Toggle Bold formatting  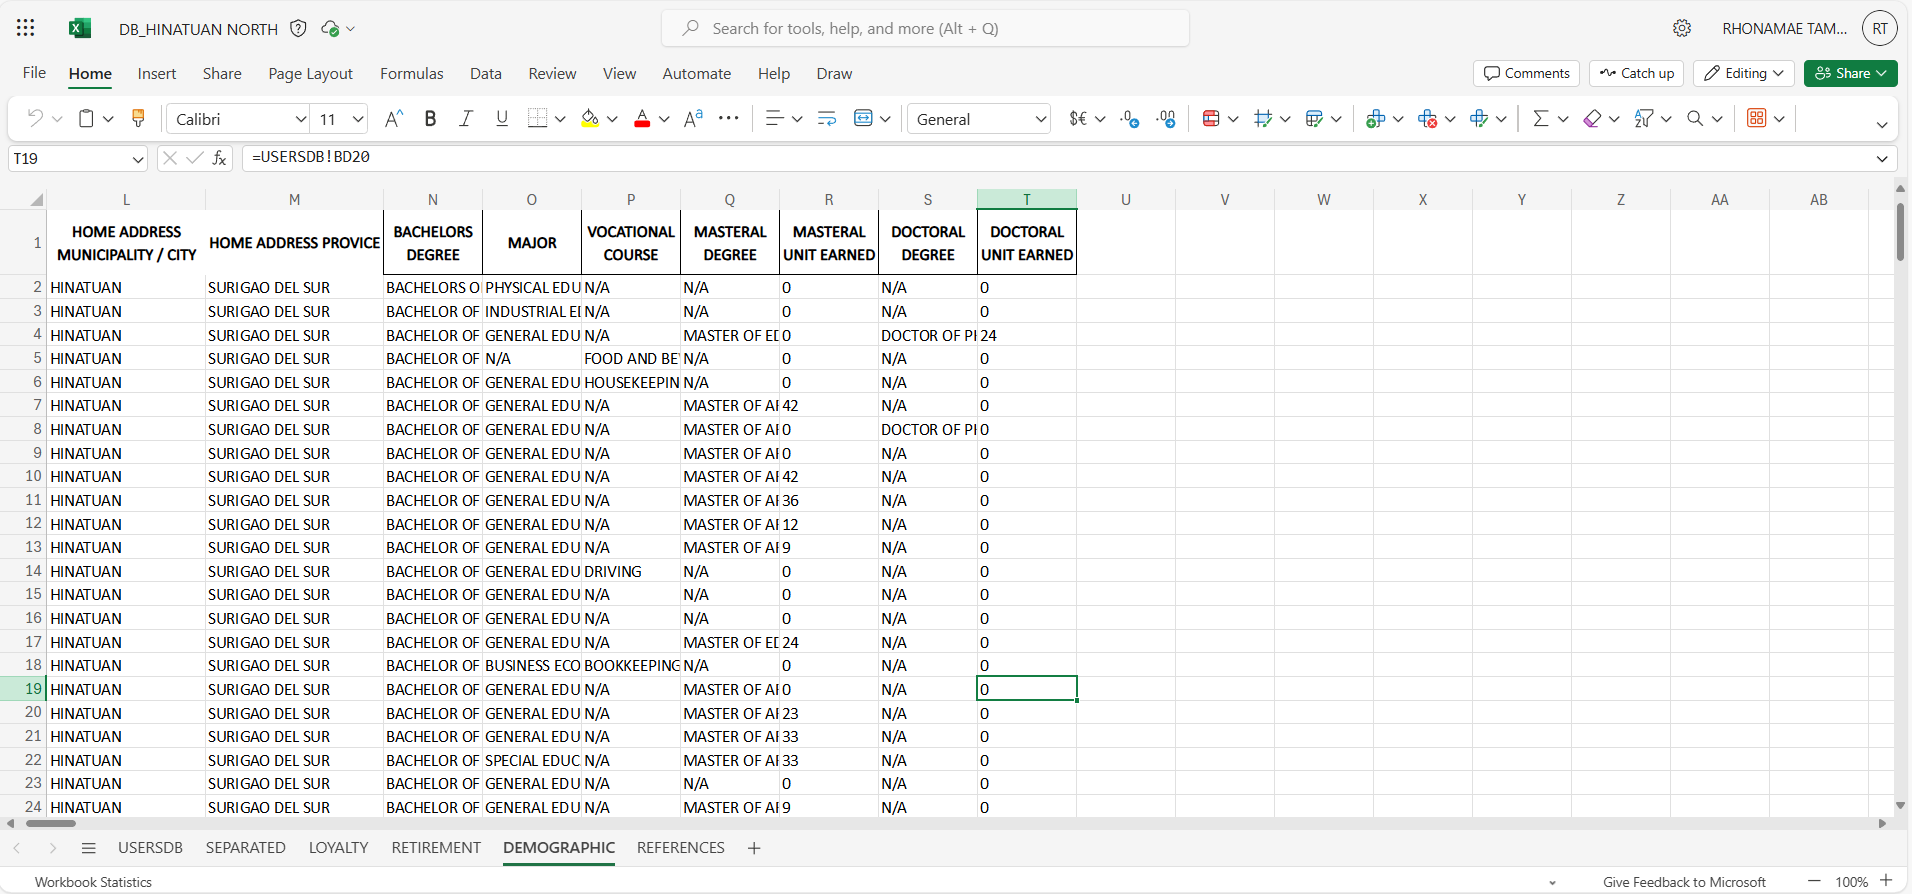[x=430, y=119]
